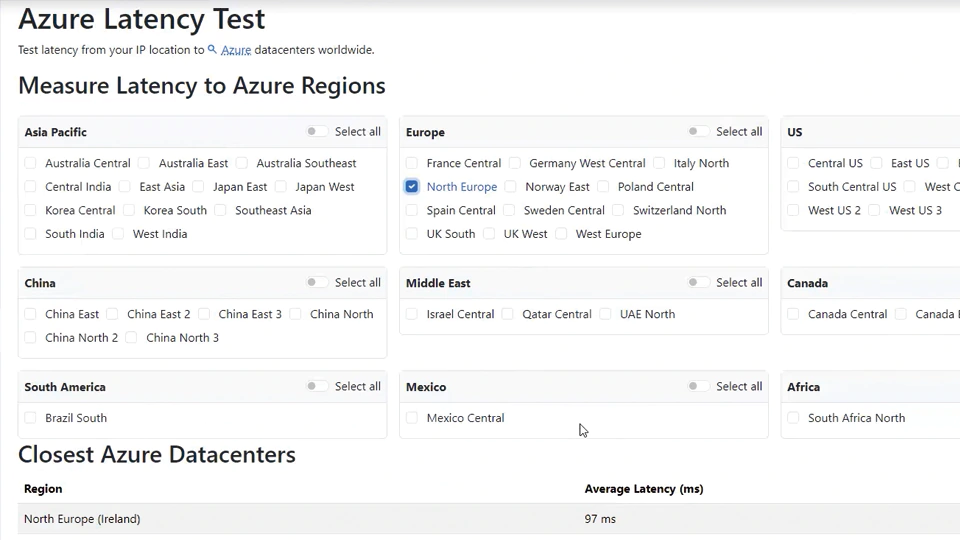Check the China East 3 checkbox
The height and width of the screenshot is (540, 960).
click(204, 314)
